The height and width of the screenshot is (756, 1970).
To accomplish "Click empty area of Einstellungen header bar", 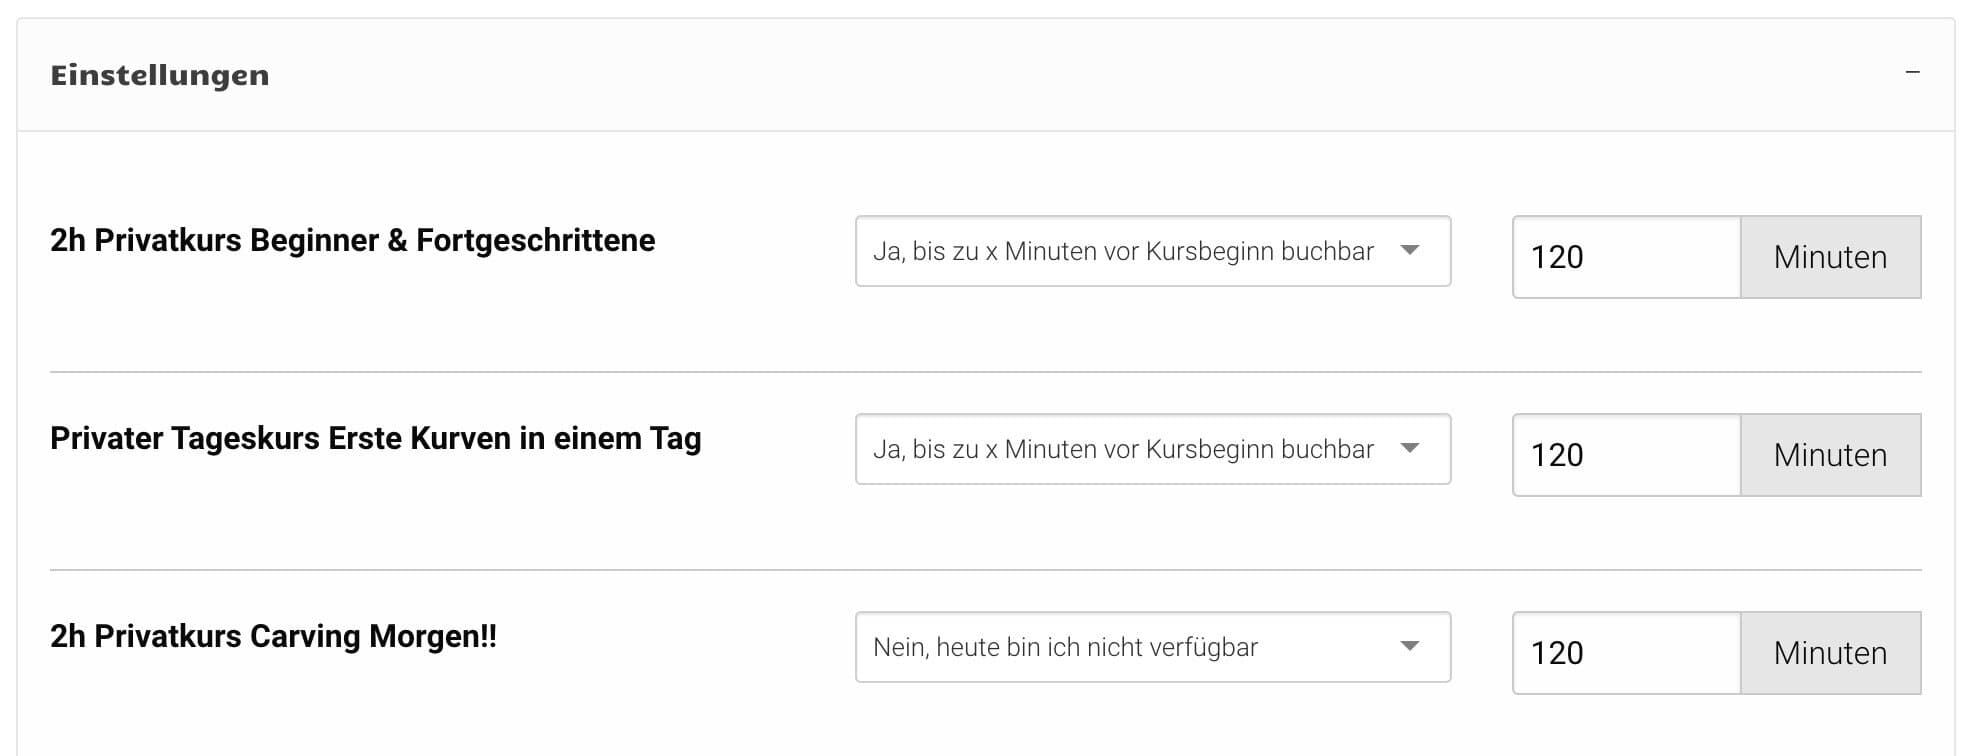I will pos(1000,75).
